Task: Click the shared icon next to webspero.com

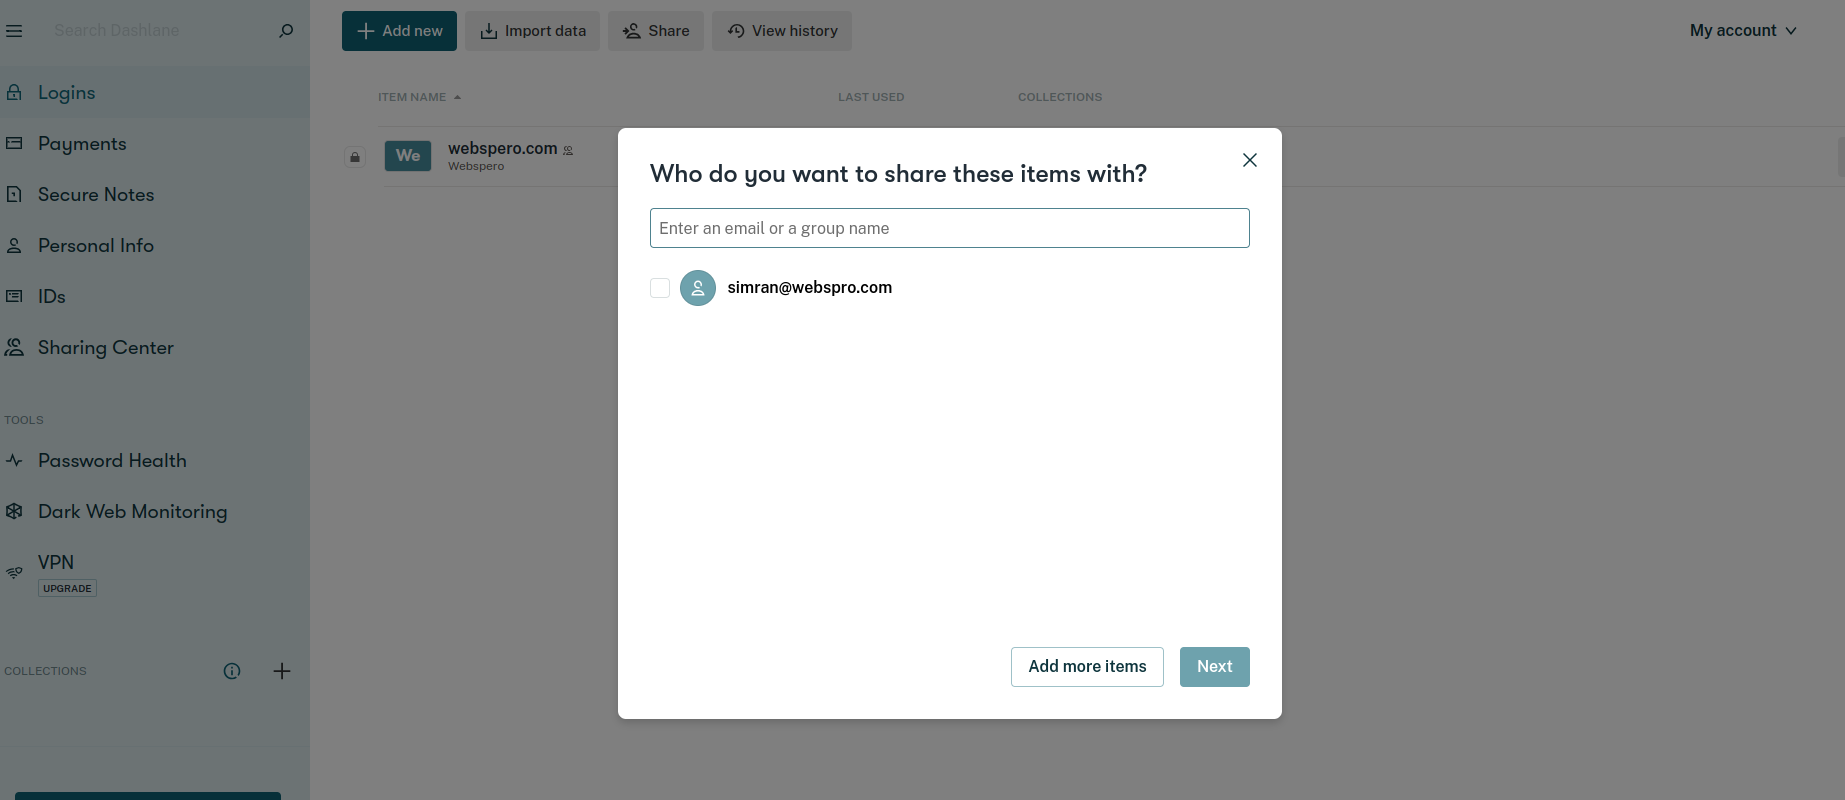Action: click(x=568, y=150)
